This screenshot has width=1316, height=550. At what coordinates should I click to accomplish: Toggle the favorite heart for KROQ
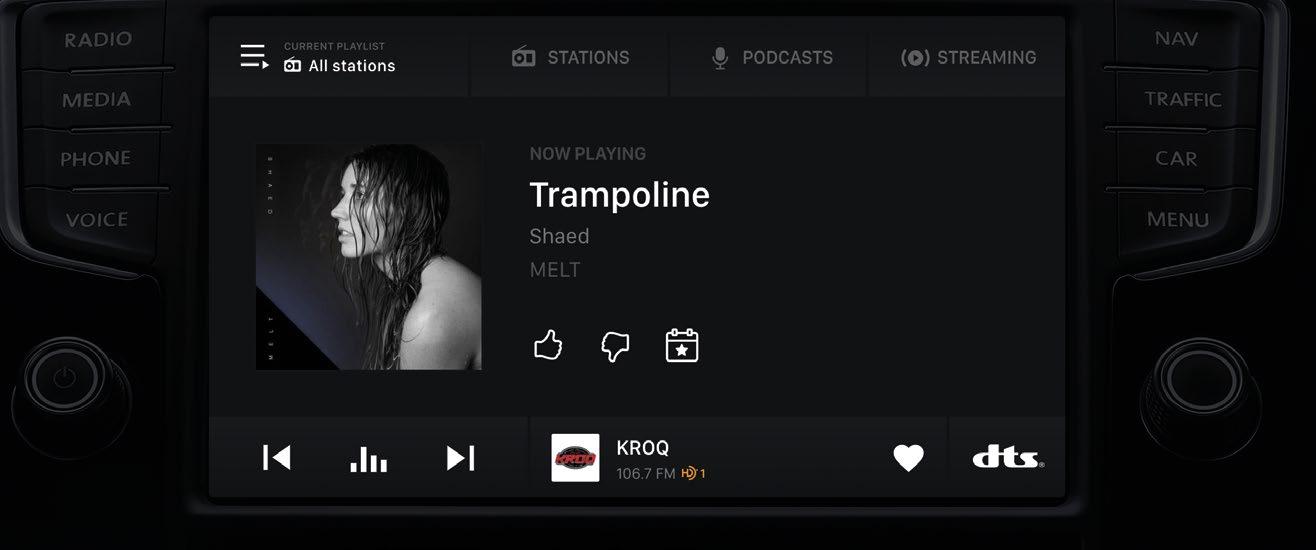pos(908,458)
